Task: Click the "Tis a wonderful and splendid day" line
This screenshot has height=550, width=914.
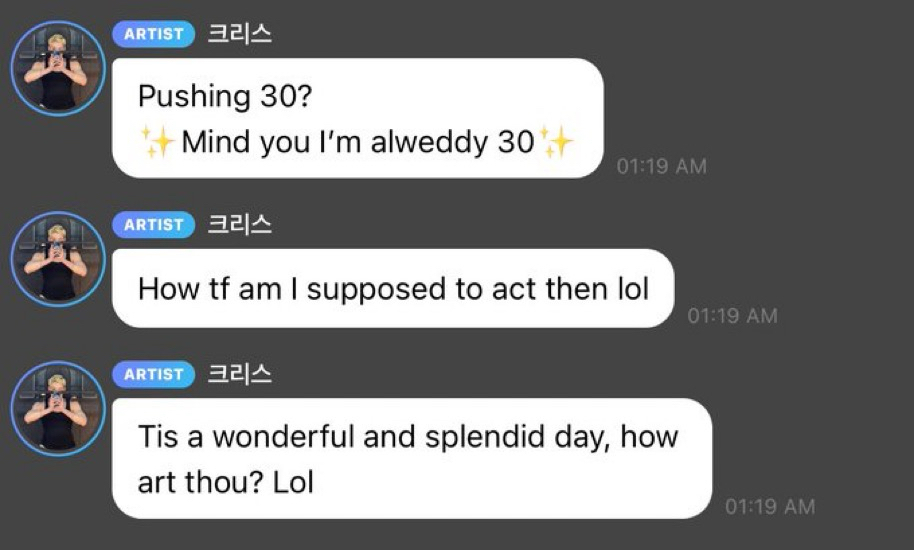Action: click(x=408, y=437)
